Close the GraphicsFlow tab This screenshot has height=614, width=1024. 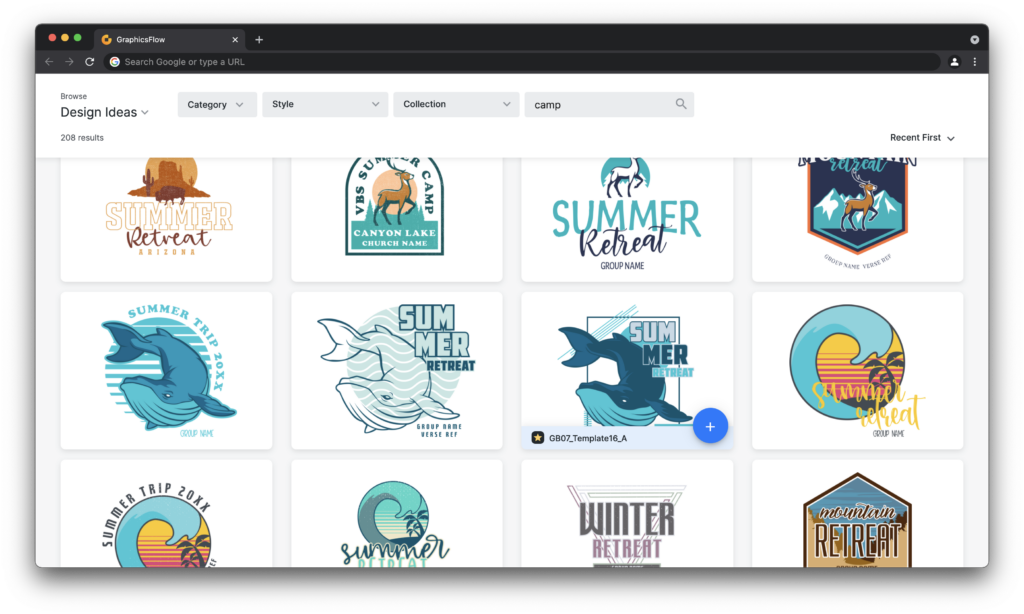coord(235,40)
